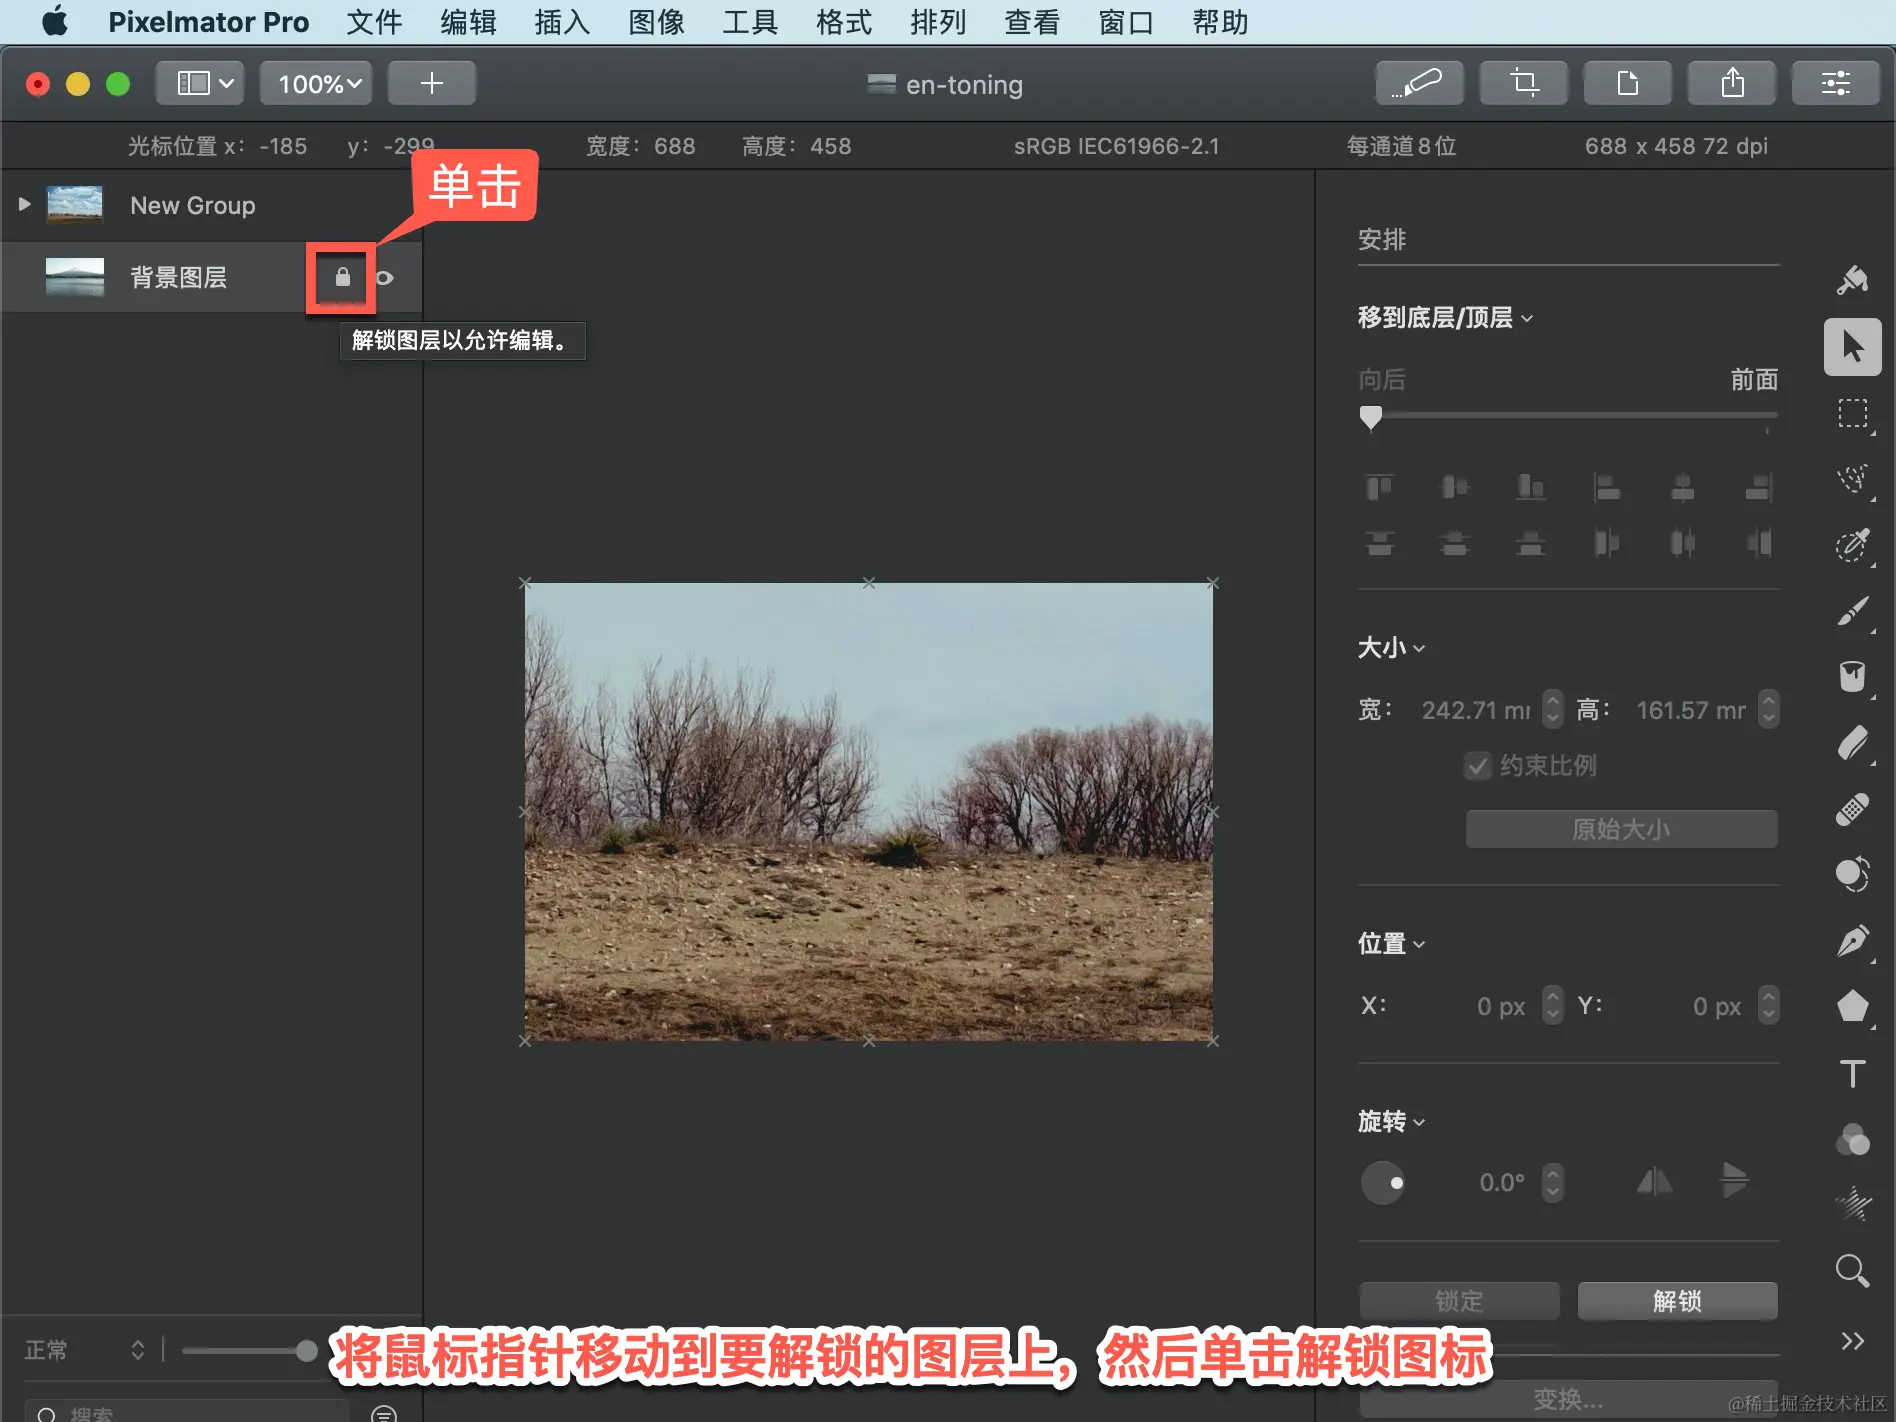Open the 帮助 menu
The width and height of the screenshot is (1896, 1422).
[x=1220, y=22]
